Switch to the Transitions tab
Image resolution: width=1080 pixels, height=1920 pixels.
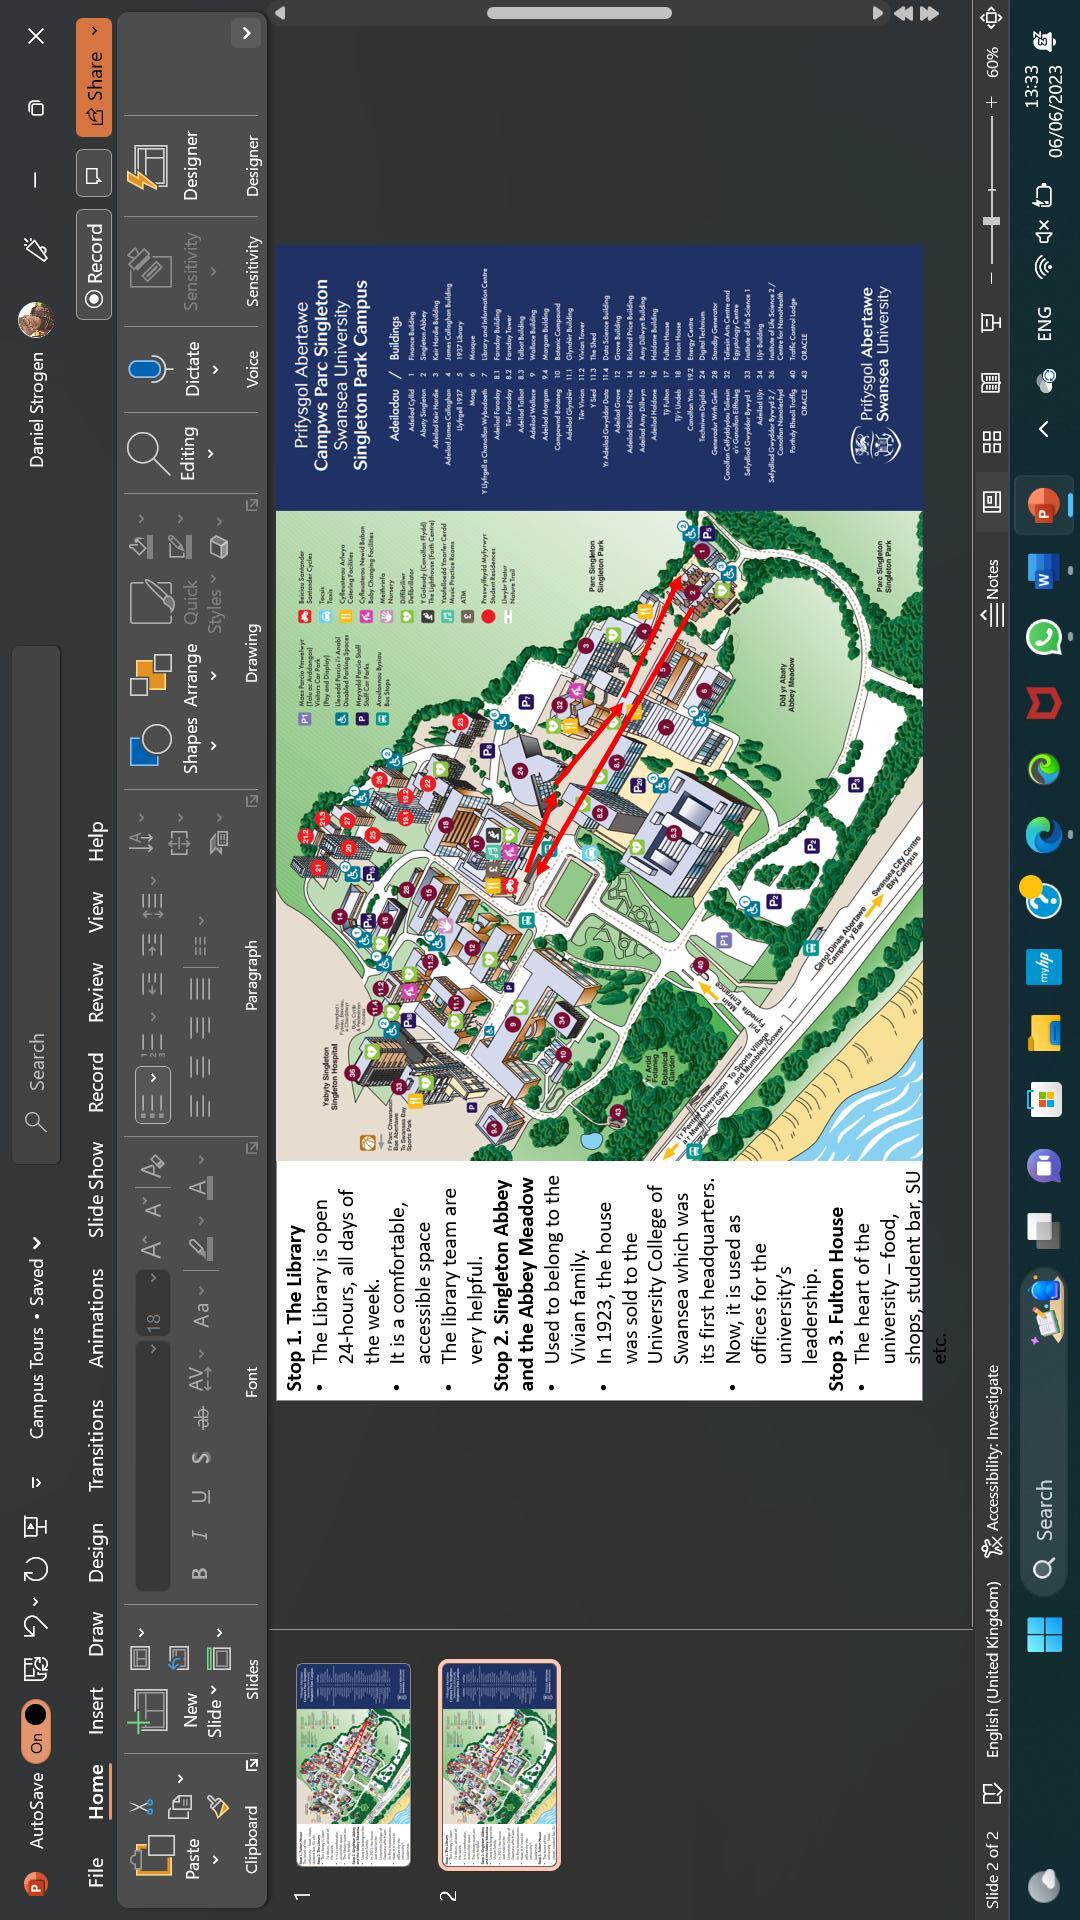(95, 1445)
